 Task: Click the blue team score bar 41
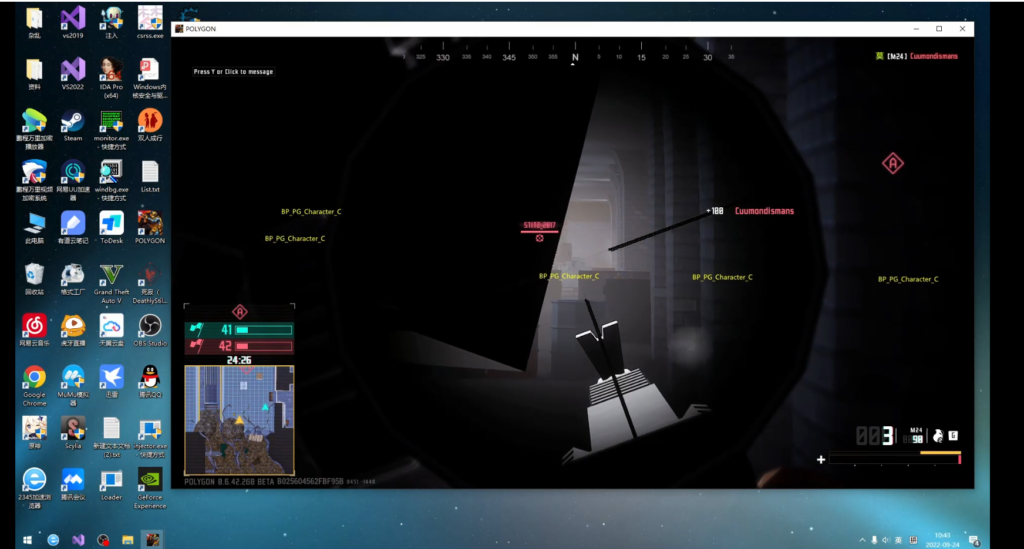click(x=239, y=330)
